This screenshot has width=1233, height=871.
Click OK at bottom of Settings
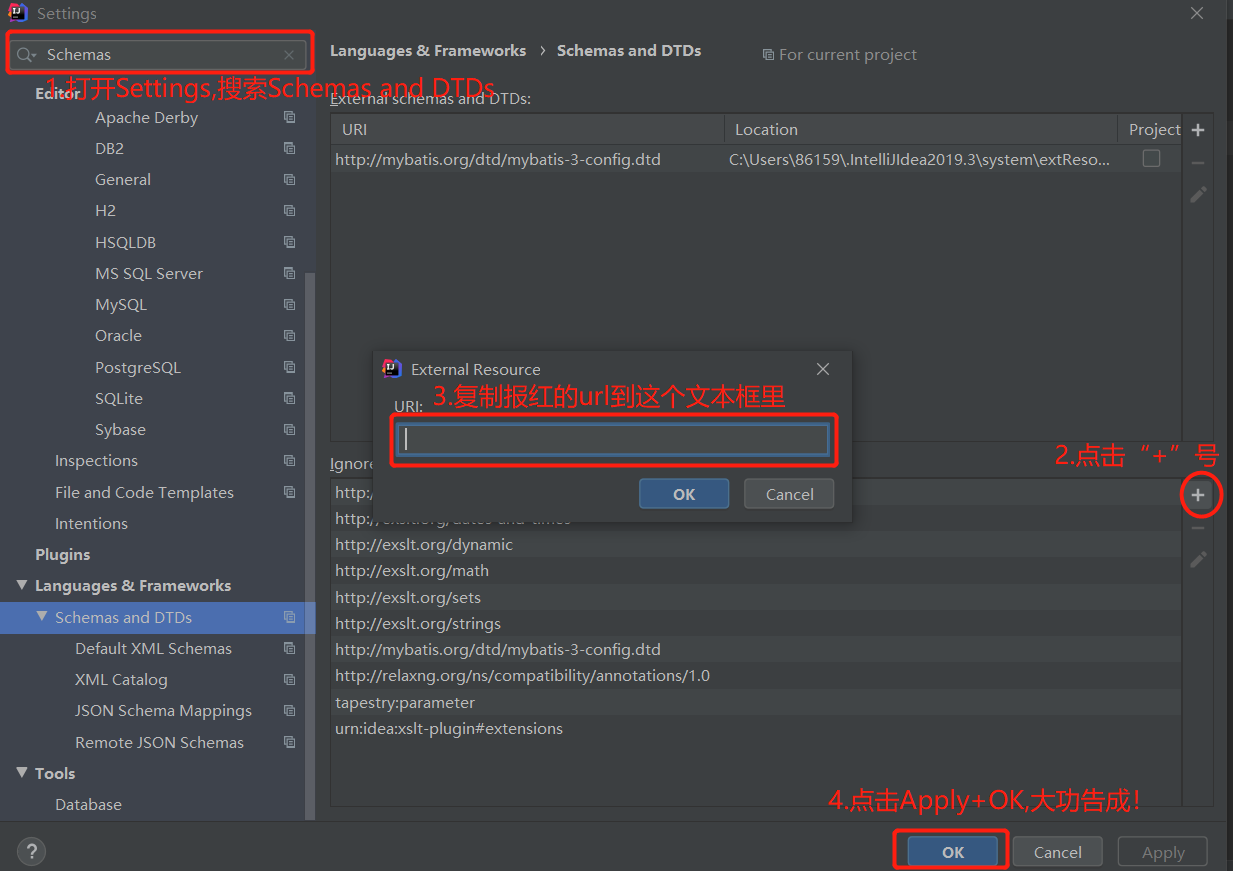tap(953, 852)
